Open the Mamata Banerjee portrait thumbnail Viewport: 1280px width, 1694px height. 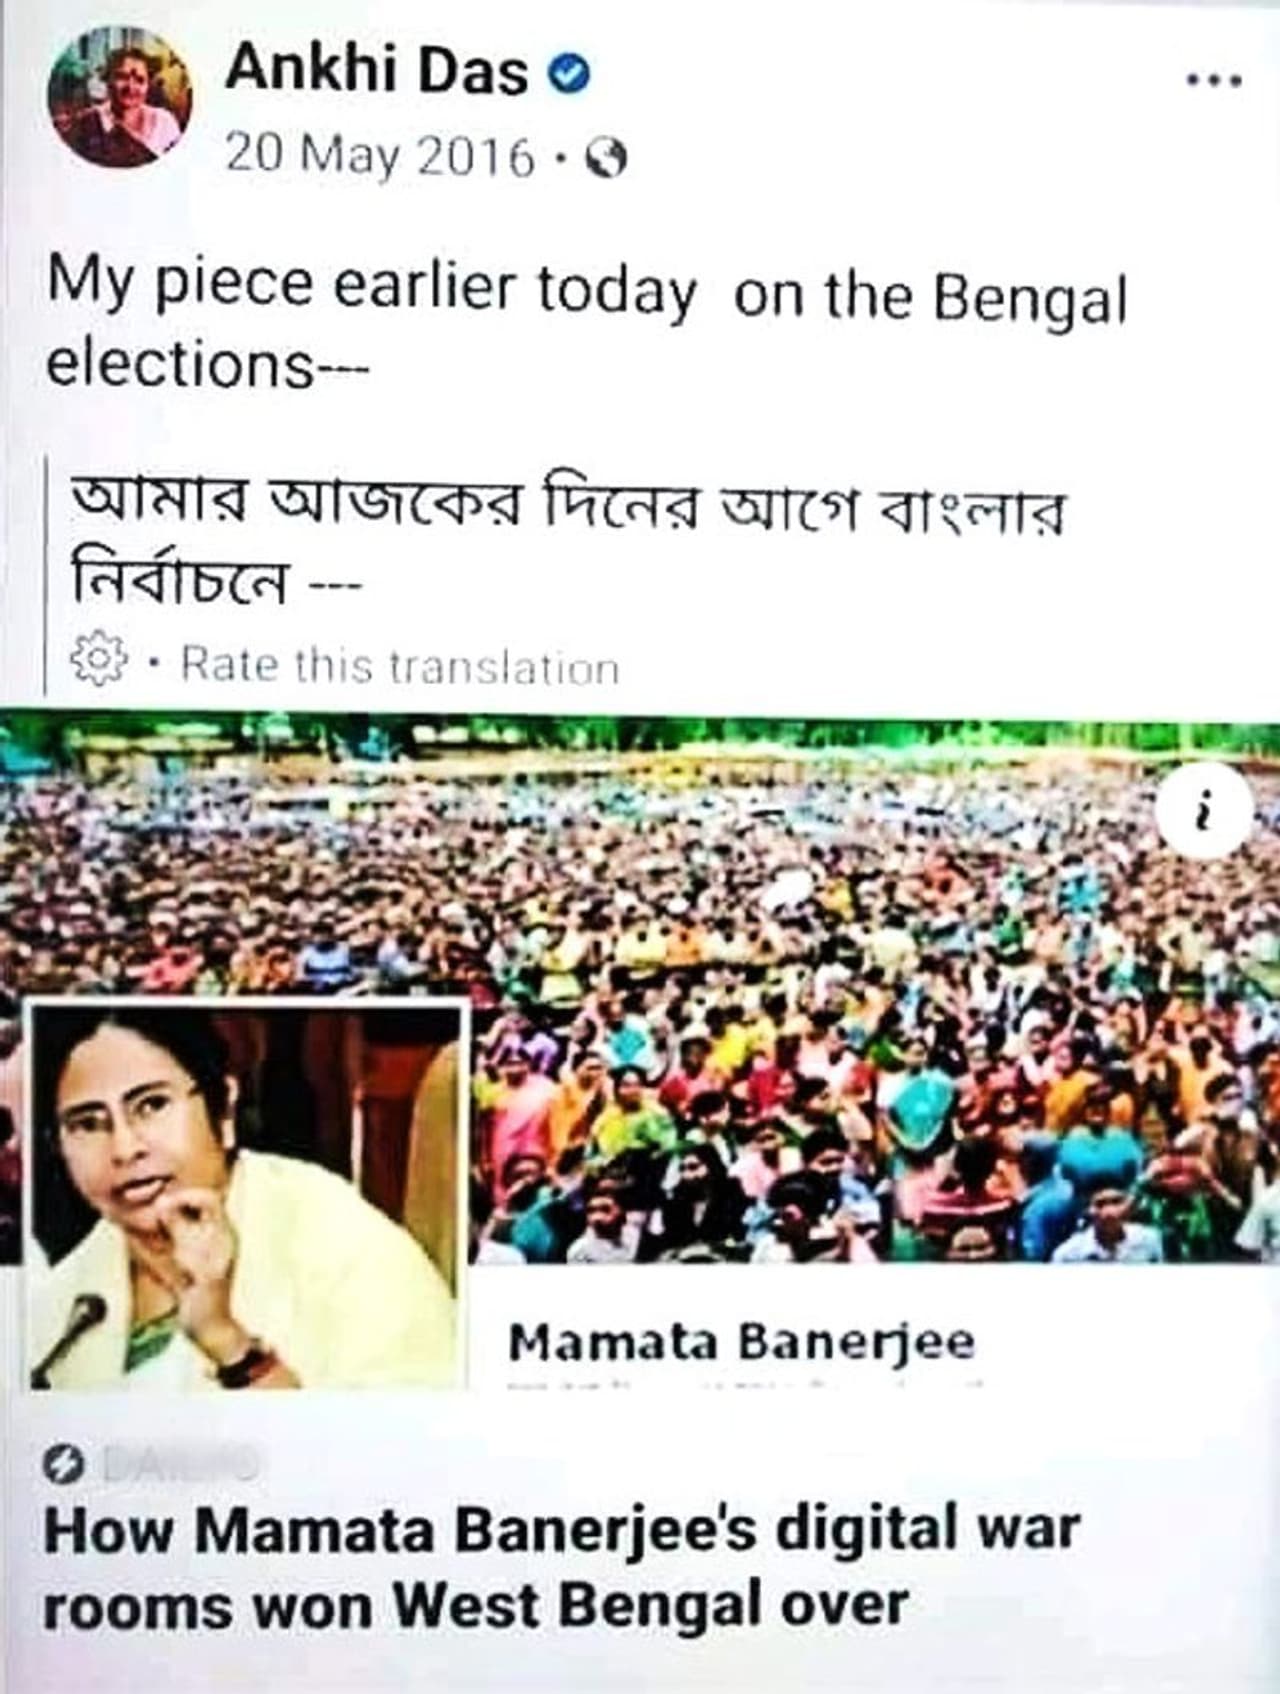click(248, 1195)
